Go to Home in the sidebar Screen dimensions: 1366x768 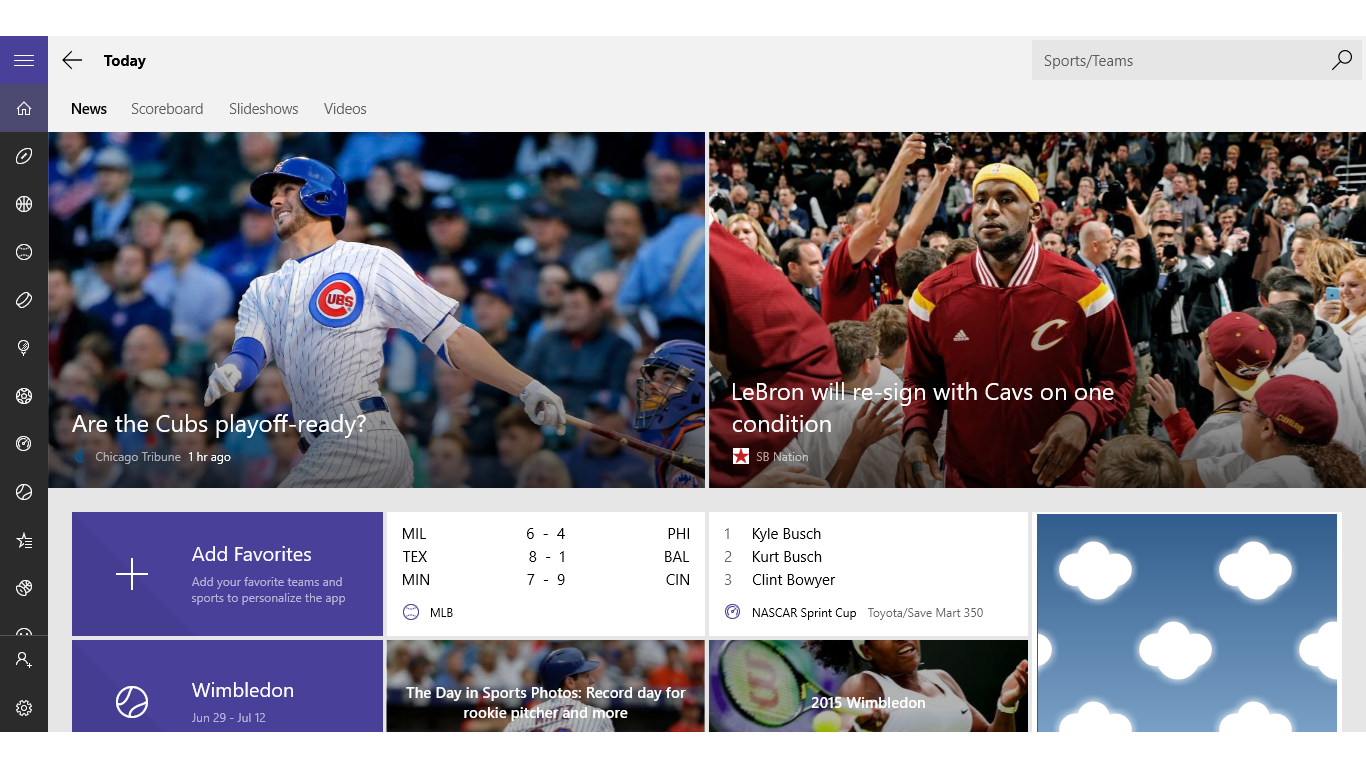click(24, 108)
